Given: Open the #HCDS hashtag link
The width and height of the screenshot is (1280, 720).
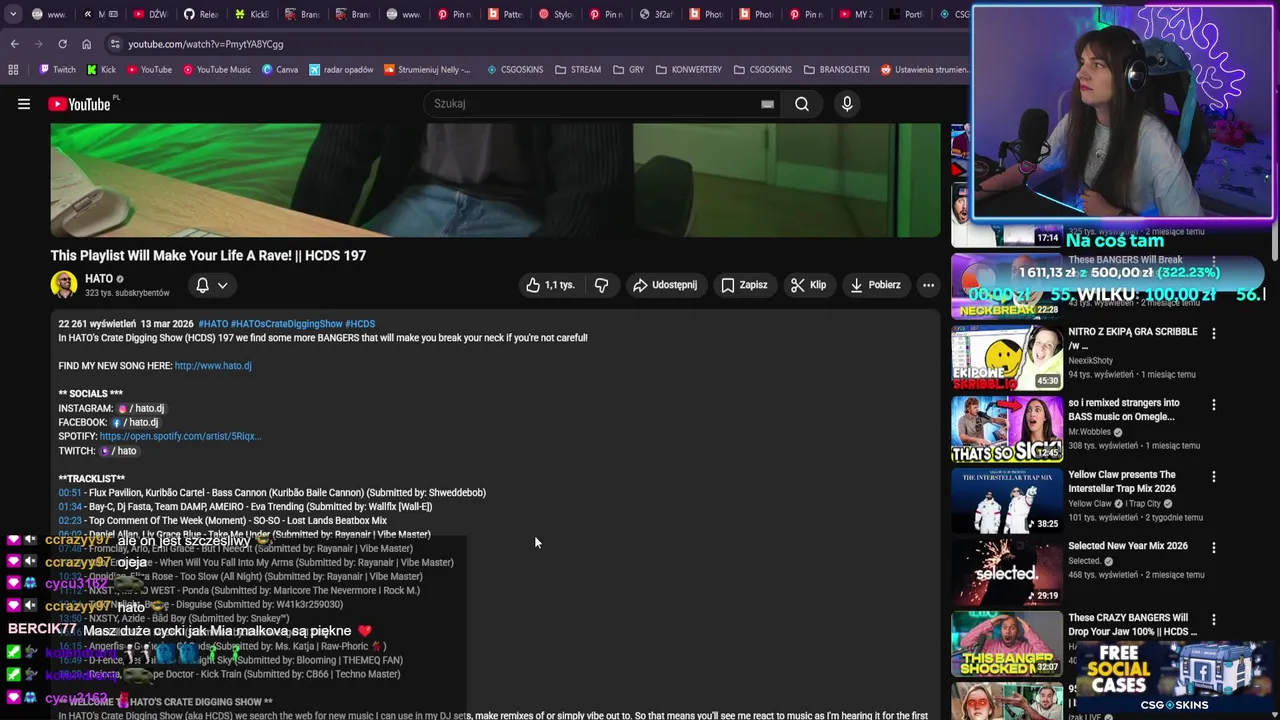Looking at the screenshot, I should click(360, 324).
